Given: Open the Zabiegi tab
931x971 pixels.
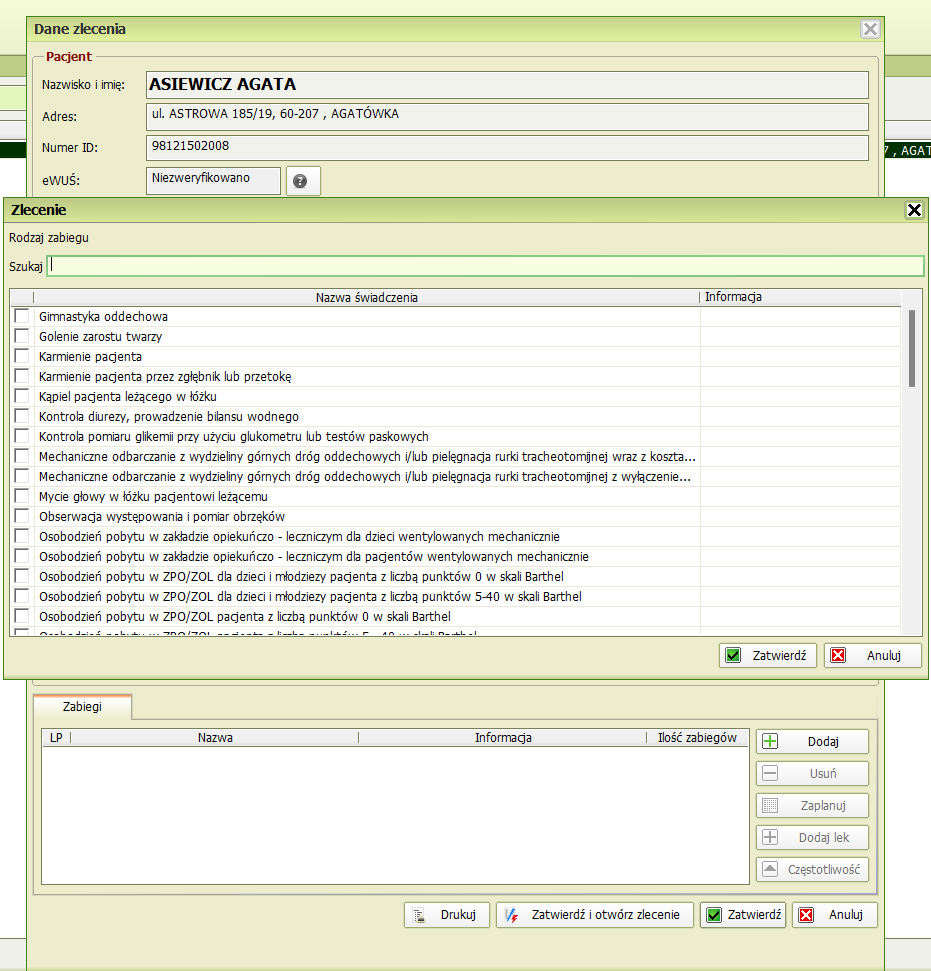Looking at the screenshot, I should point(83,706).
